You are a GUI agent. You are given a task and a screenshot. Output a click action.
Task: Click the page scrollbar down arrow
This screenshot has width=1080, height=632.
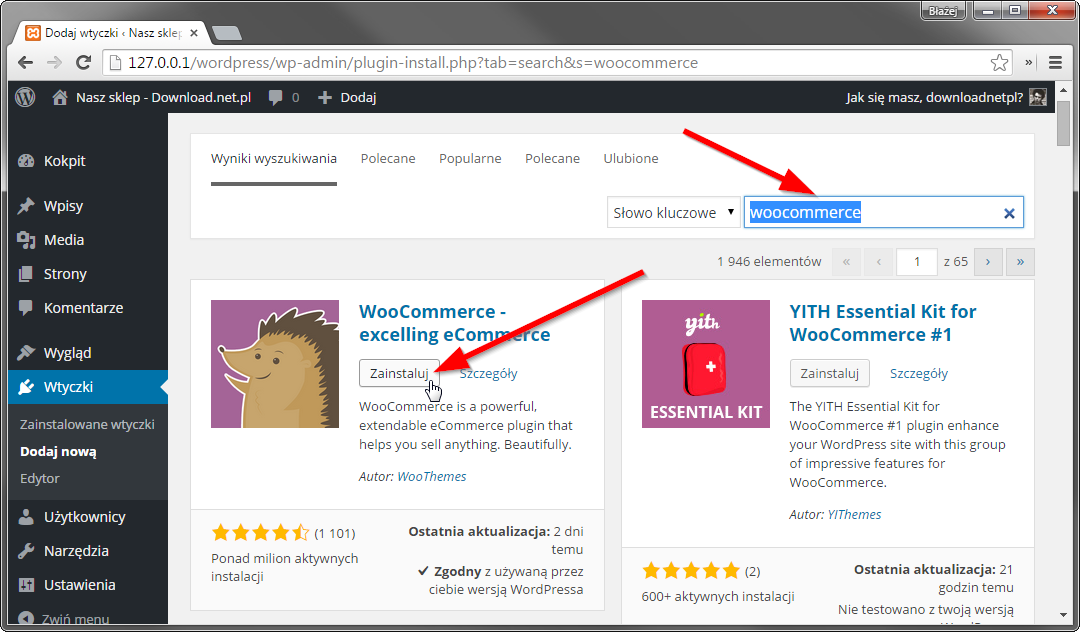coord(1064,615)
